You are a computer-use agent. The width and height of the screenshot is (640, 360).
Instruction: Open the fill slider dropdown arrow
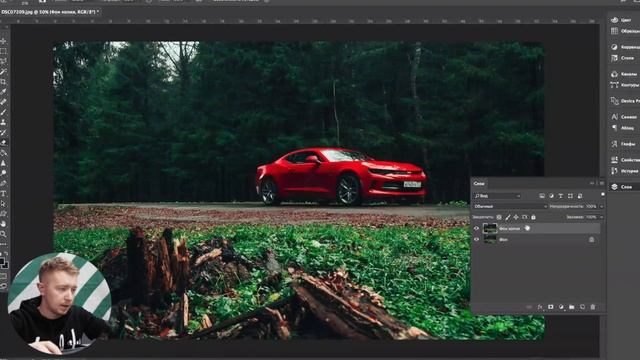(602, 217)
